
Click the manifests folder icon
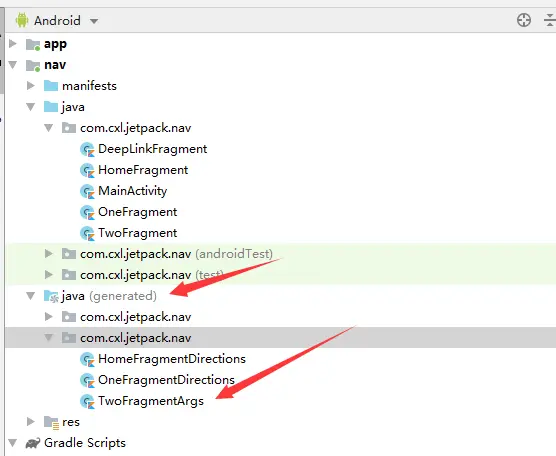point(51,86)
